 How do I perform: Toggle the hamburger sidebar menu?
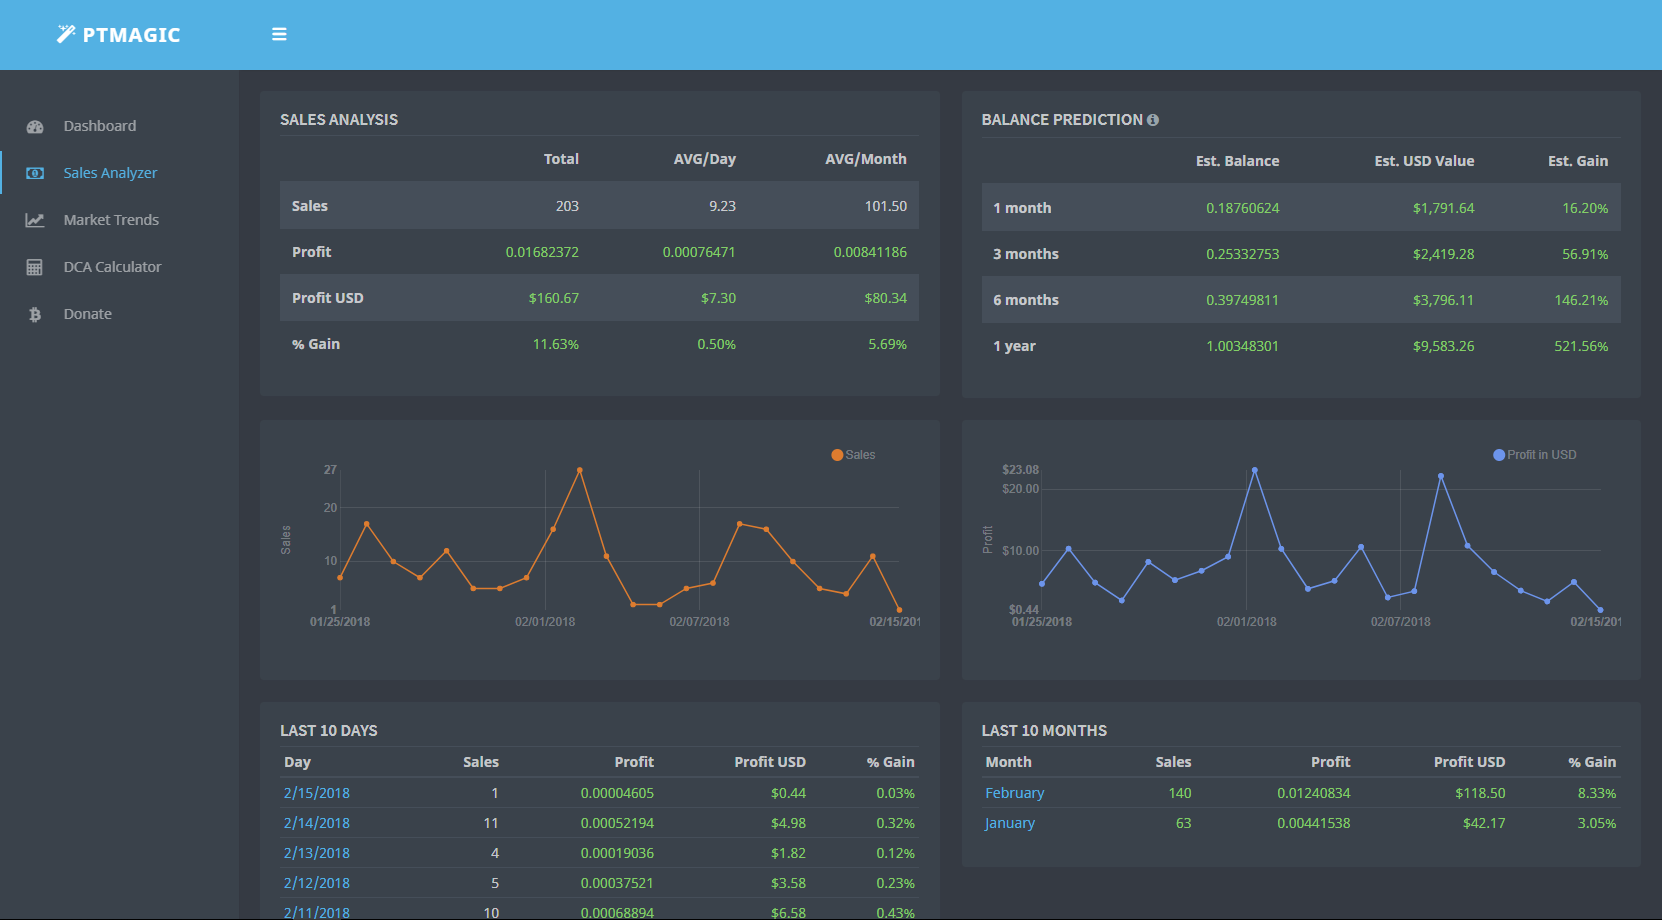coord(279,34)
